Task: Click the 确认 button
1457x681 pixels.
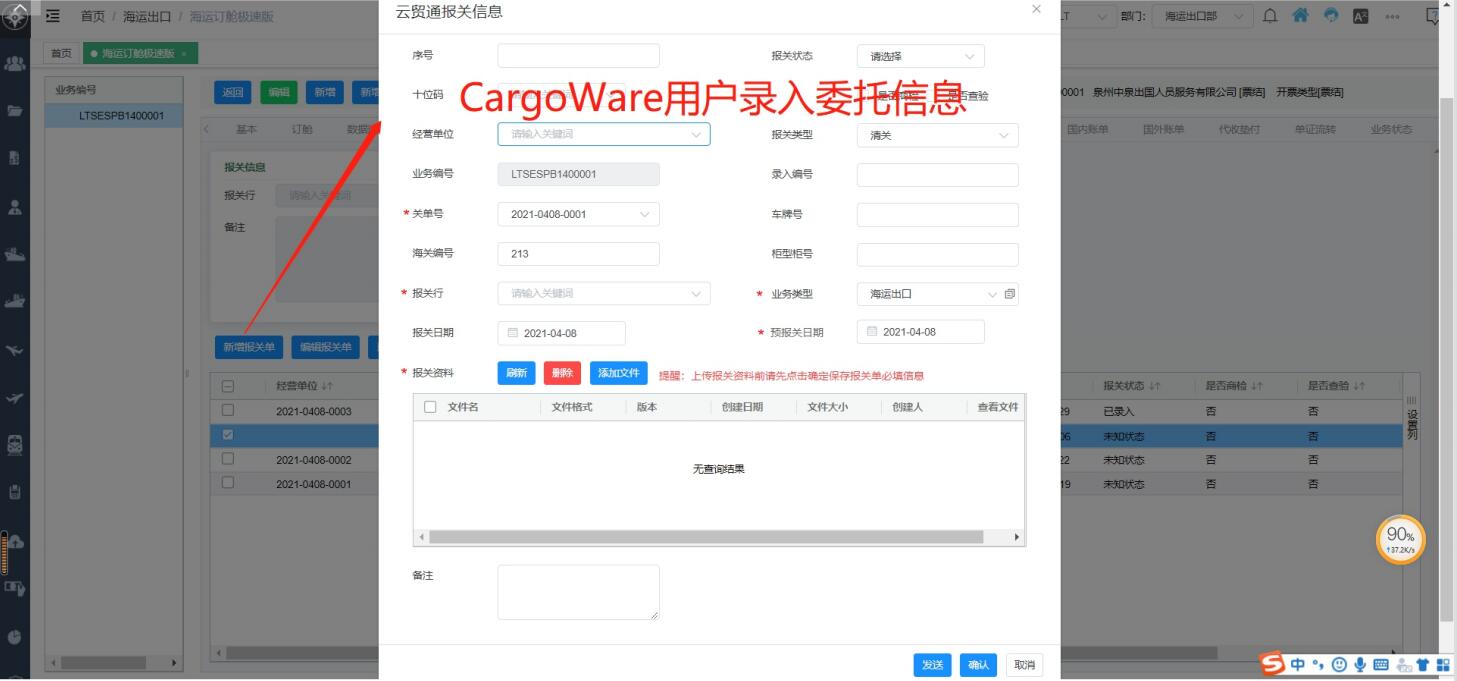Action: 979,665
